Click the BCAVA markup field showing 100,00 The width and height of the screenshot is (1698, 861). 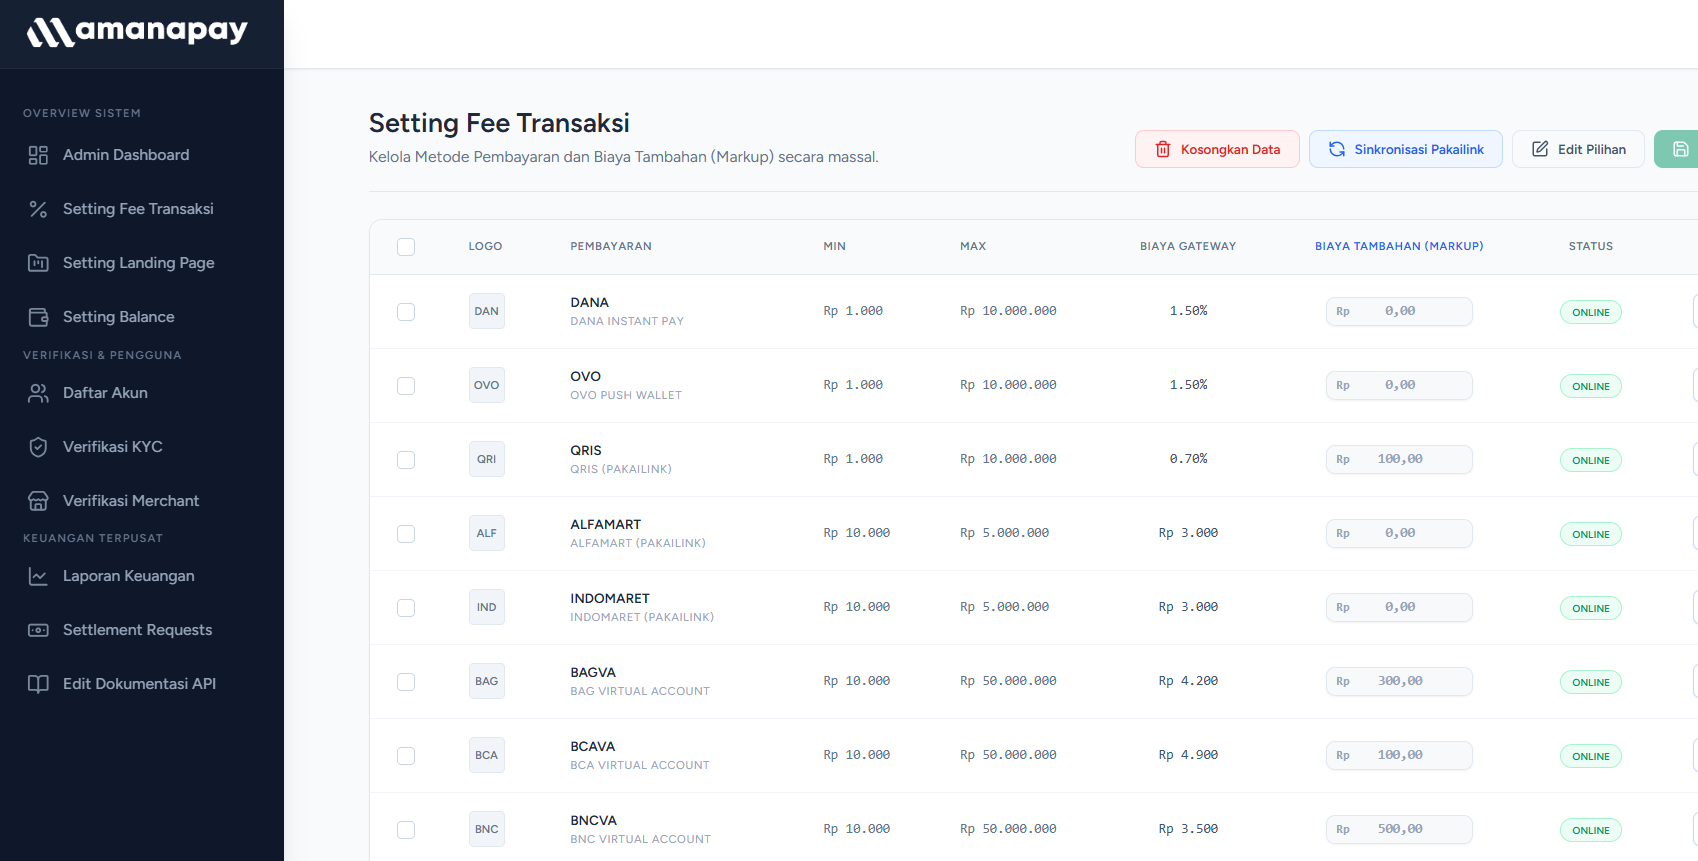tap(1399, 755)
